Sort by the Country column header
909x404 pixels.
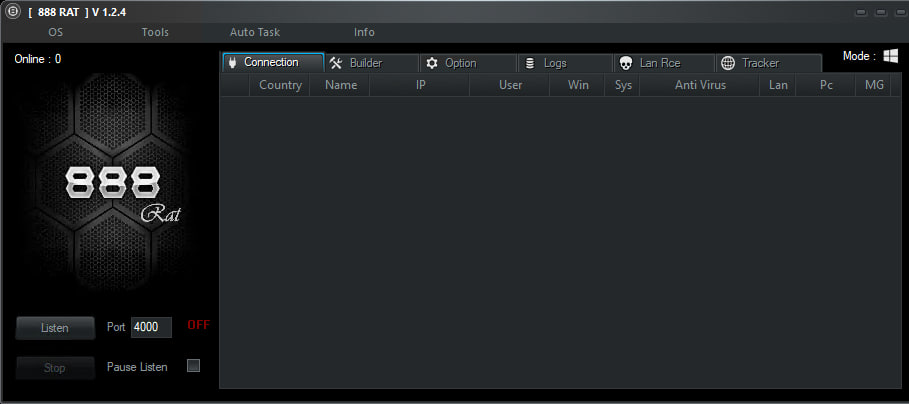pos(280,85)
